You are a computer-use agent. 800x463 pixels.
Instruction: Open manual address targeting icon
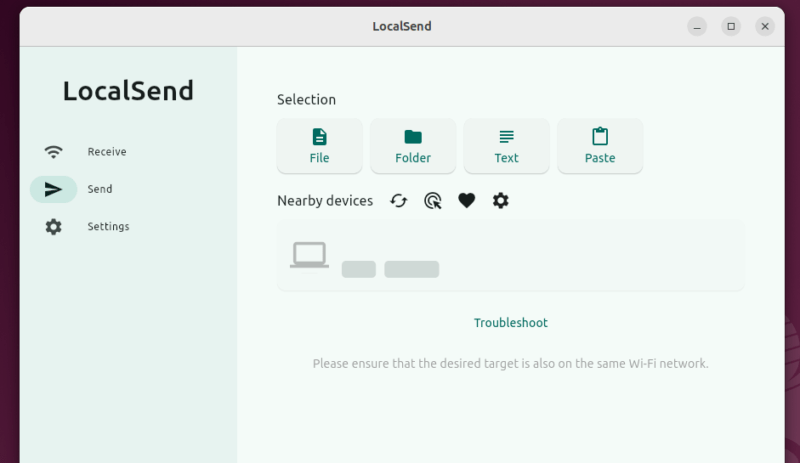(x=433, y=201)
